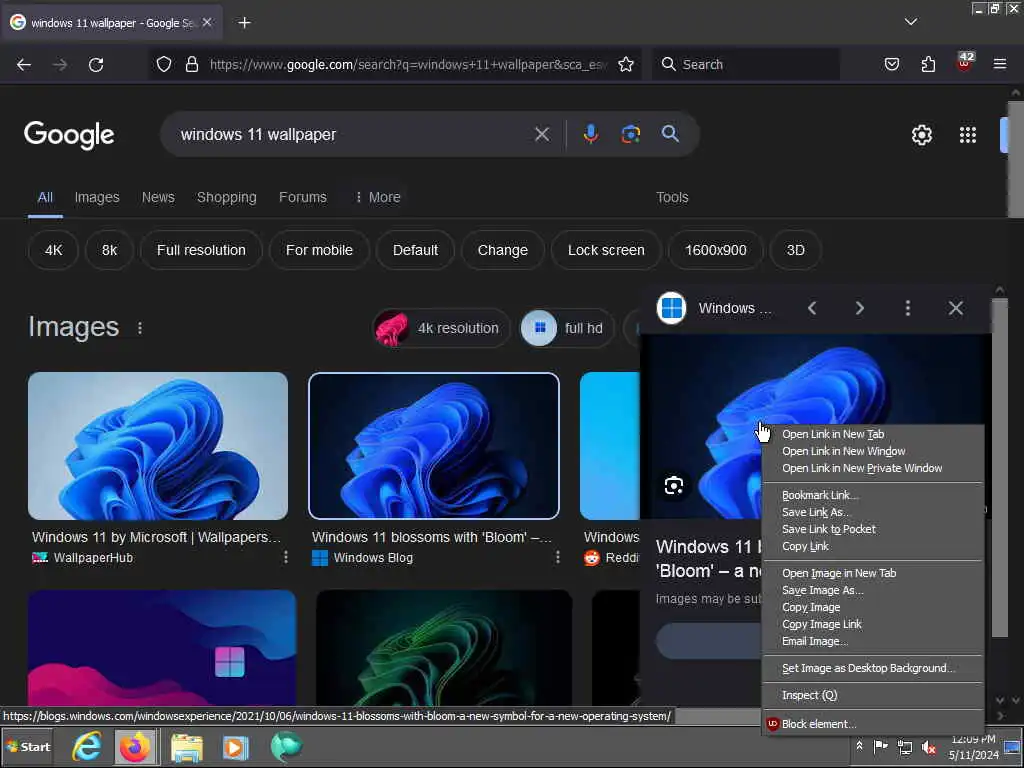The width and height of the screenshot is (1024, 768).
Task: Click the padlock site information icon
Action: pyautogui.click(x=191, y=64)
